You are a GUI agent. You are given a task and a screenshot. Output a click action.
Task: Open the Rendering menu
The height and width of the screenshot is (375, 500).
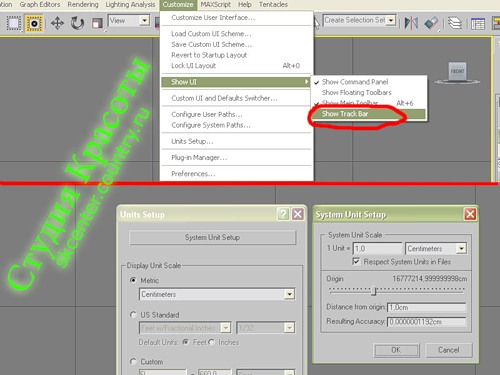[x=83, y=5]
